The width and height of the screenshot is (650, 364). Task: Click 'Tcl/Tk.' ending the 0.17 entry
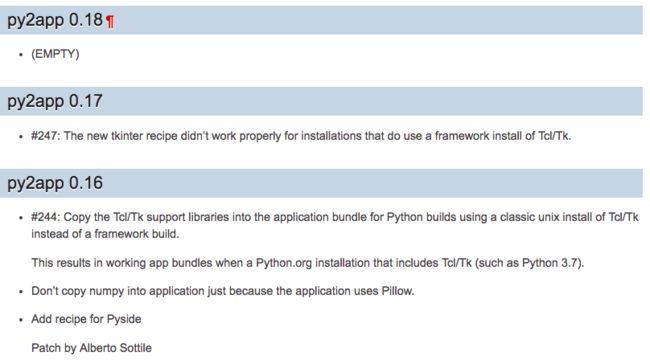coord(555,136)
